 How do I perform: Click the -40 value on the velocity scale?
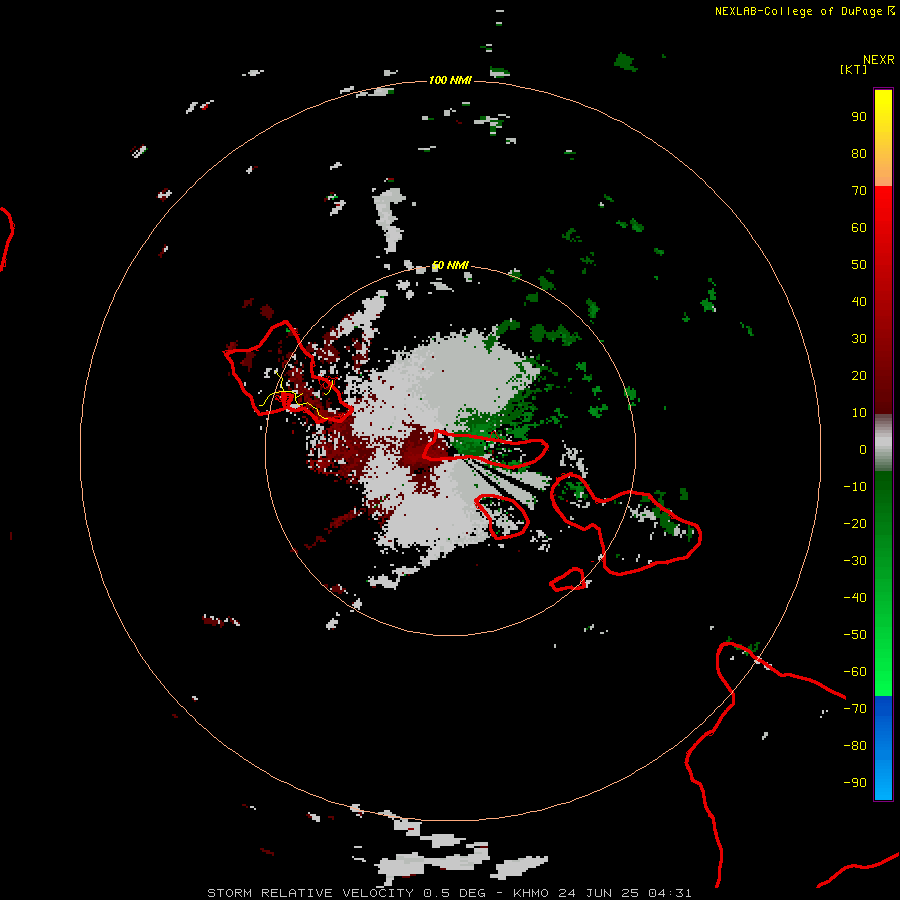coord(855,598)
